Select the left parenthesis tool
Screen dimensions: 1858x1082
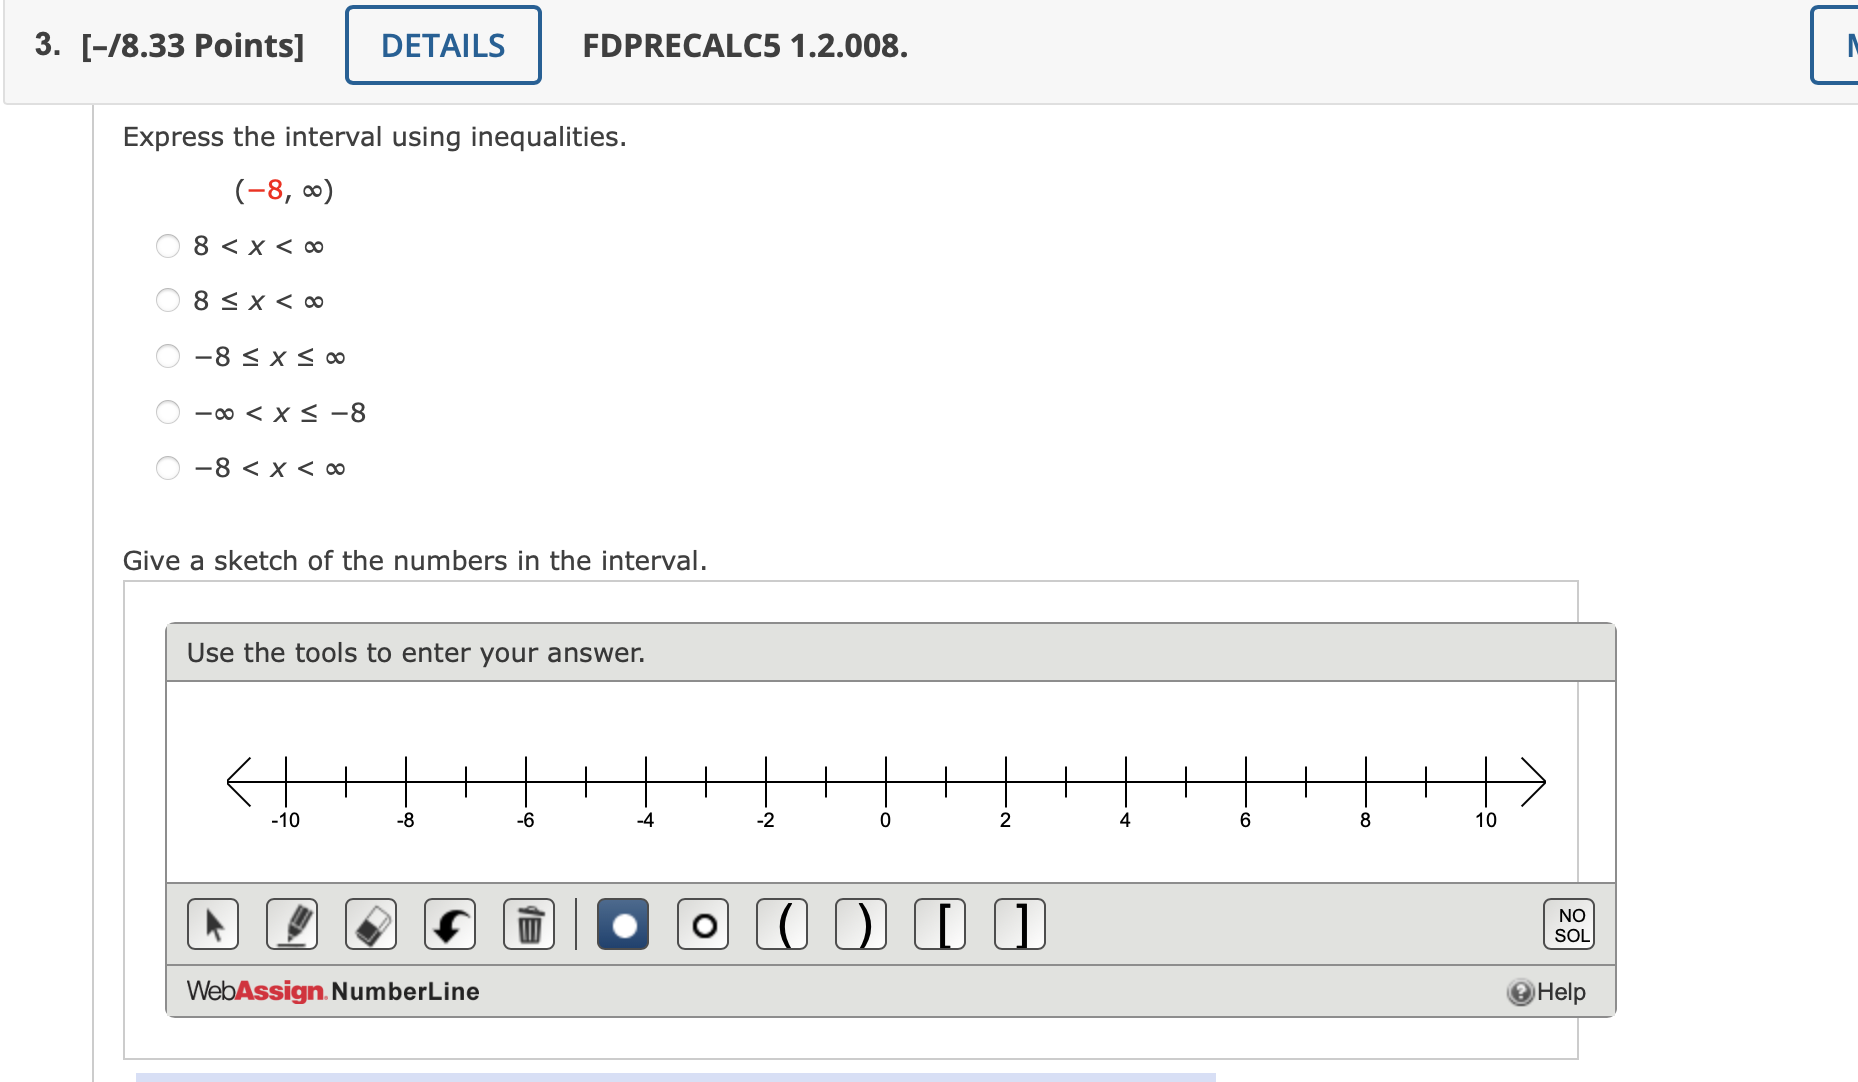(x=783, y=924)
